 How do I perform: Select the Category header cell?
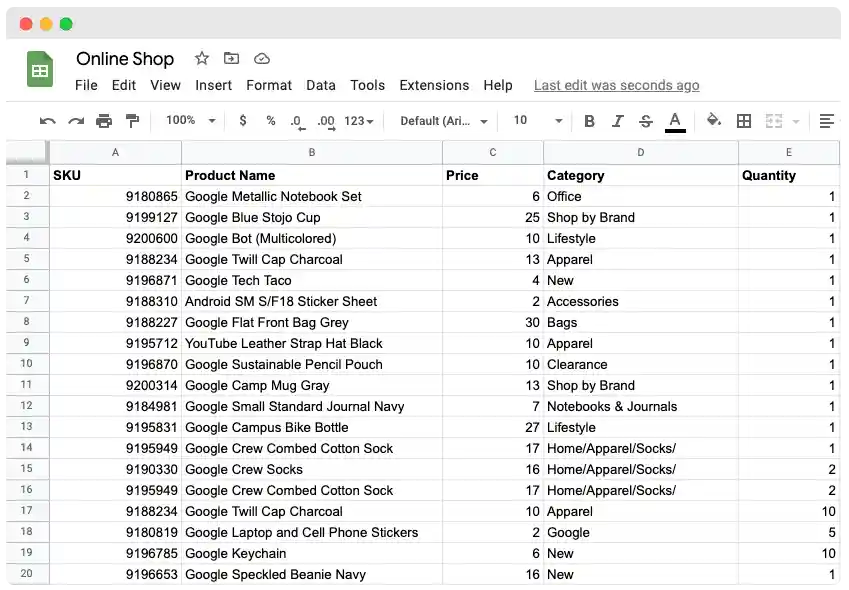641,175
